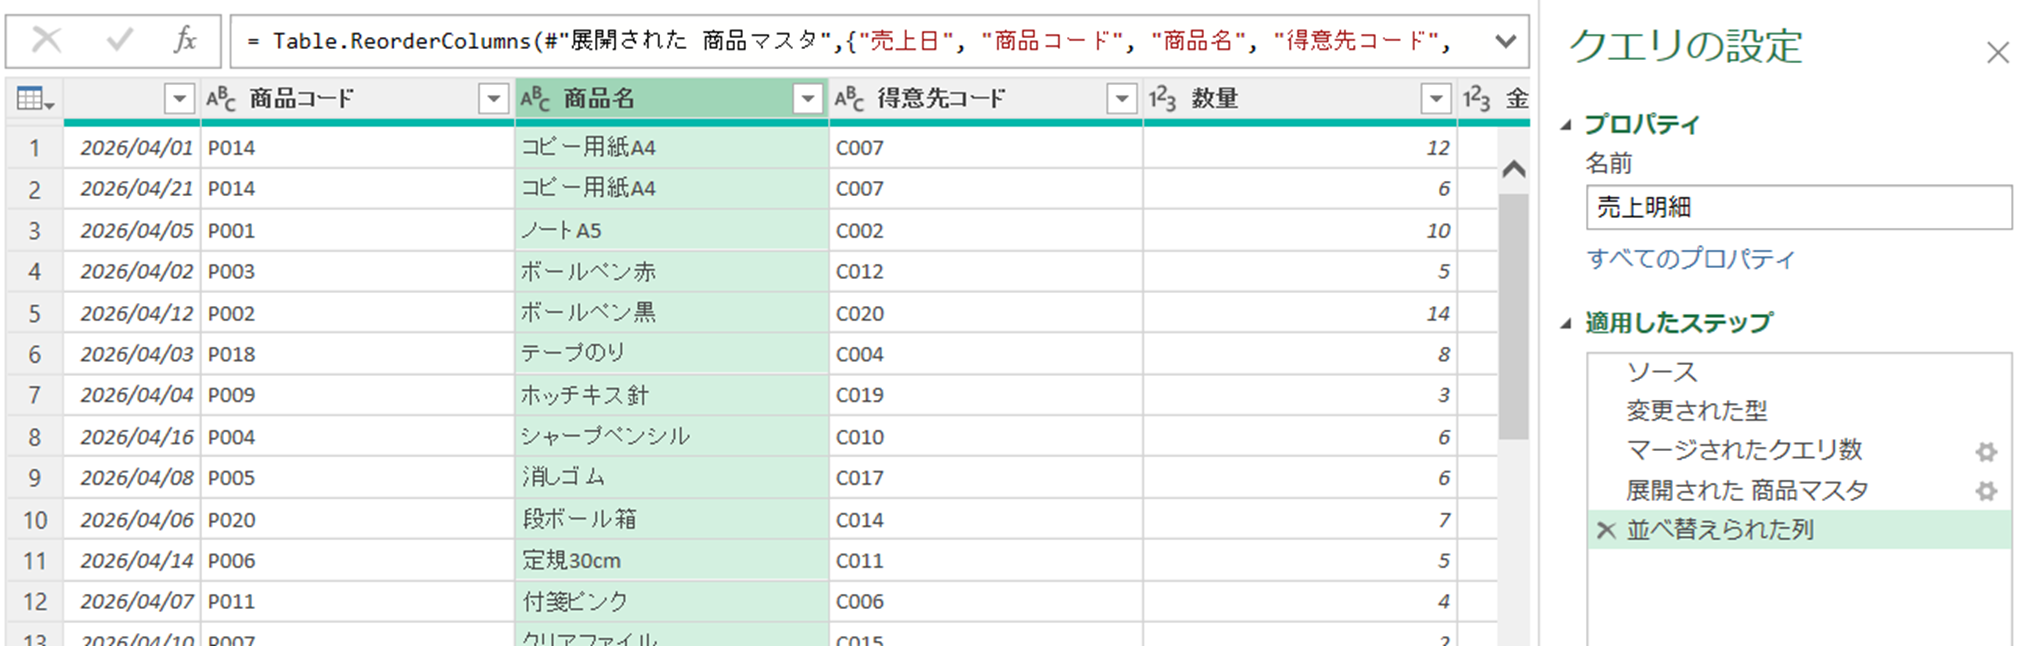Click the fx function icon
Image resolution: width=2035 pixels, height=646 pixels.
(x=185, y=41)
